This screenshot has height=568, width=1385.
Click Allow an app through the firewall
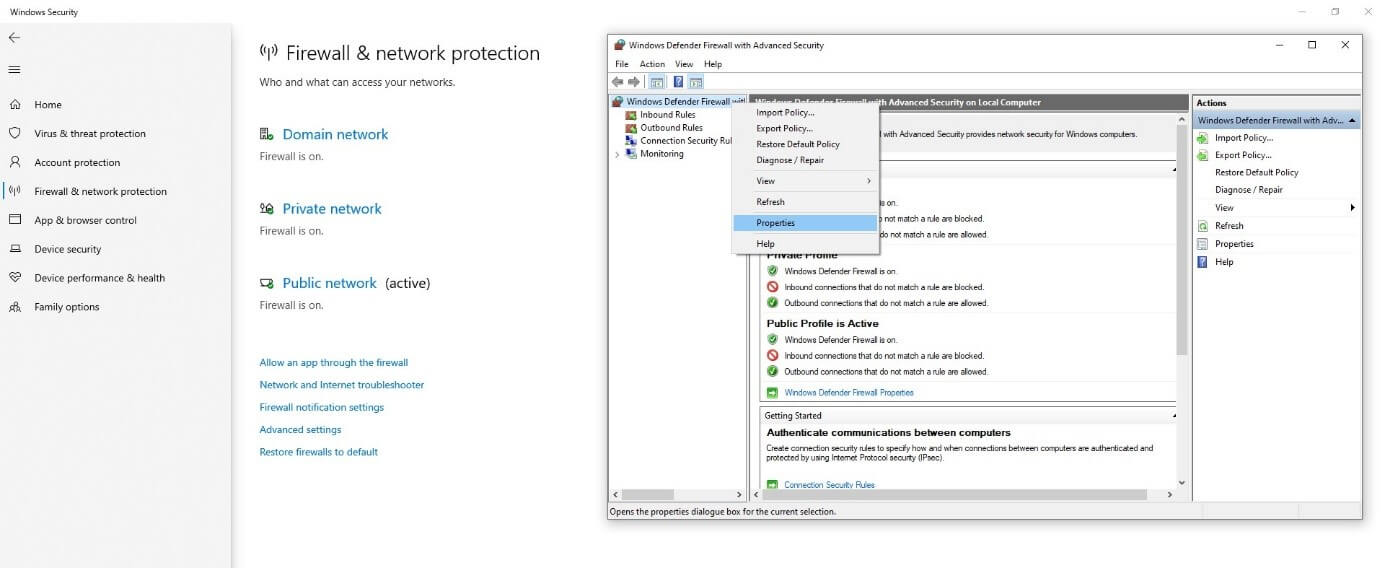click(x=334, y=363)
